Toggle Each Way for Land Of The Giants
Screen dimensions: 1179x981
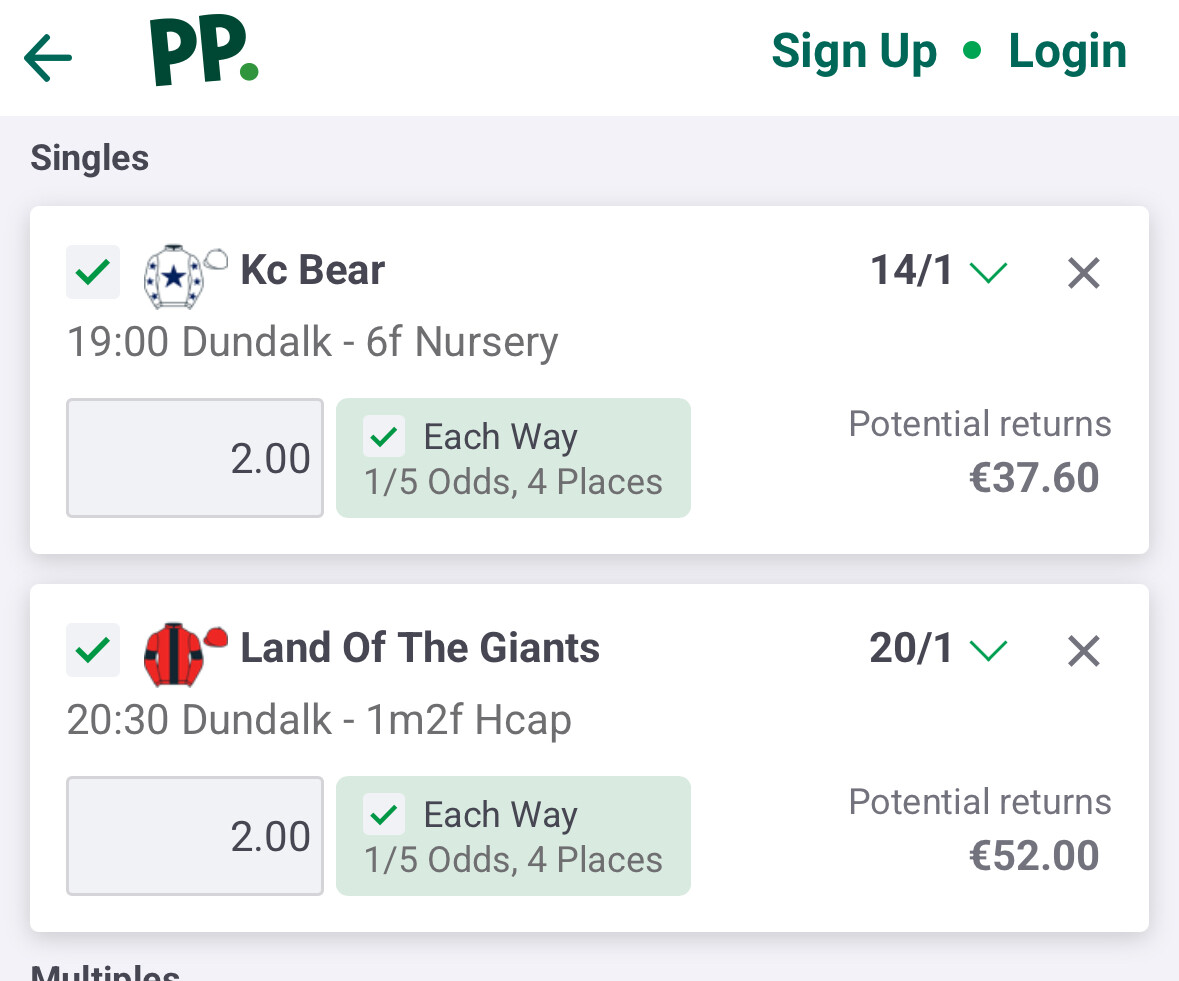tap(385, 815)
